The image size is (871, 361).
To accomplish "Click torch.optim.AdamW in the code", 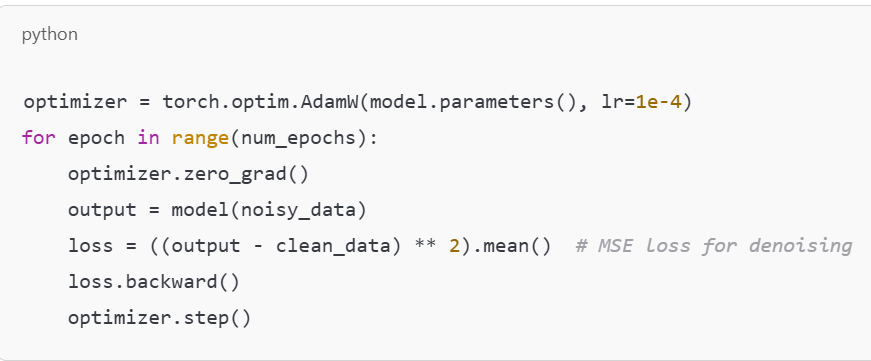I will [261, 102].
